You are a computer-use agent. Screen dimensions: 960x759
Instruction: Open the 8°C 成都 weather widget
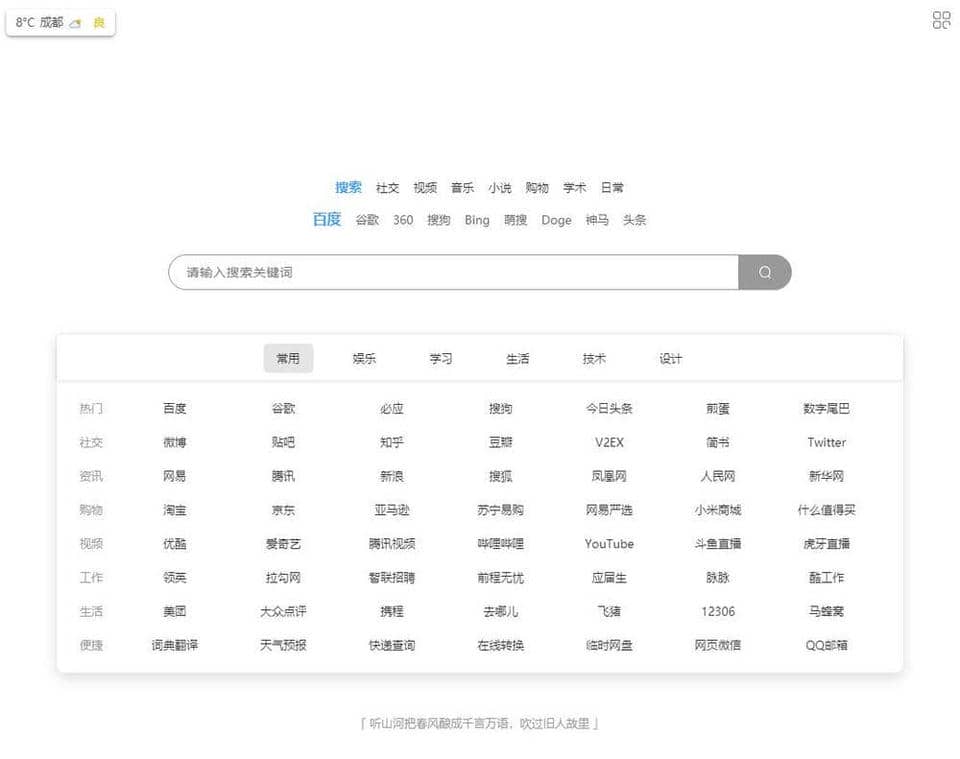[40, 22]
